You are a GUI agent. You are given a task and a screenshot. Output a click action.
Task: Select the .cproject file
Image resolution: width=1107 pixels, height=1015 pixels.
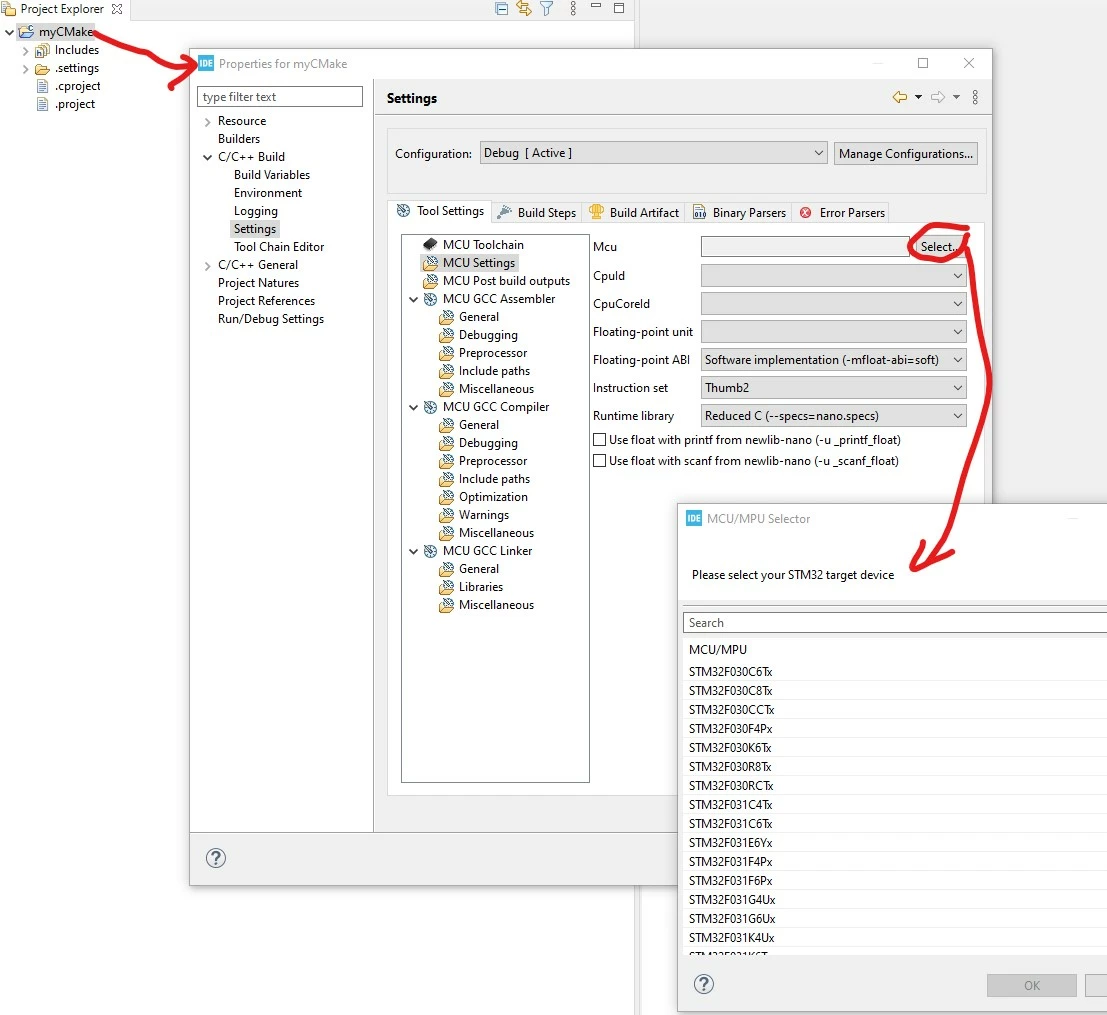coord(77,86)
